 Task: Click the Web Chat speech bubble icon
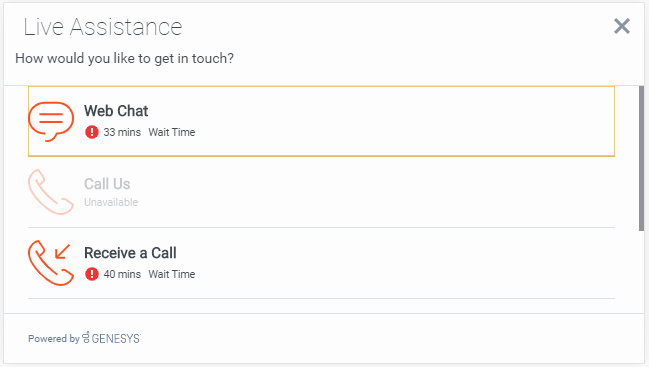tap(51, 122)
